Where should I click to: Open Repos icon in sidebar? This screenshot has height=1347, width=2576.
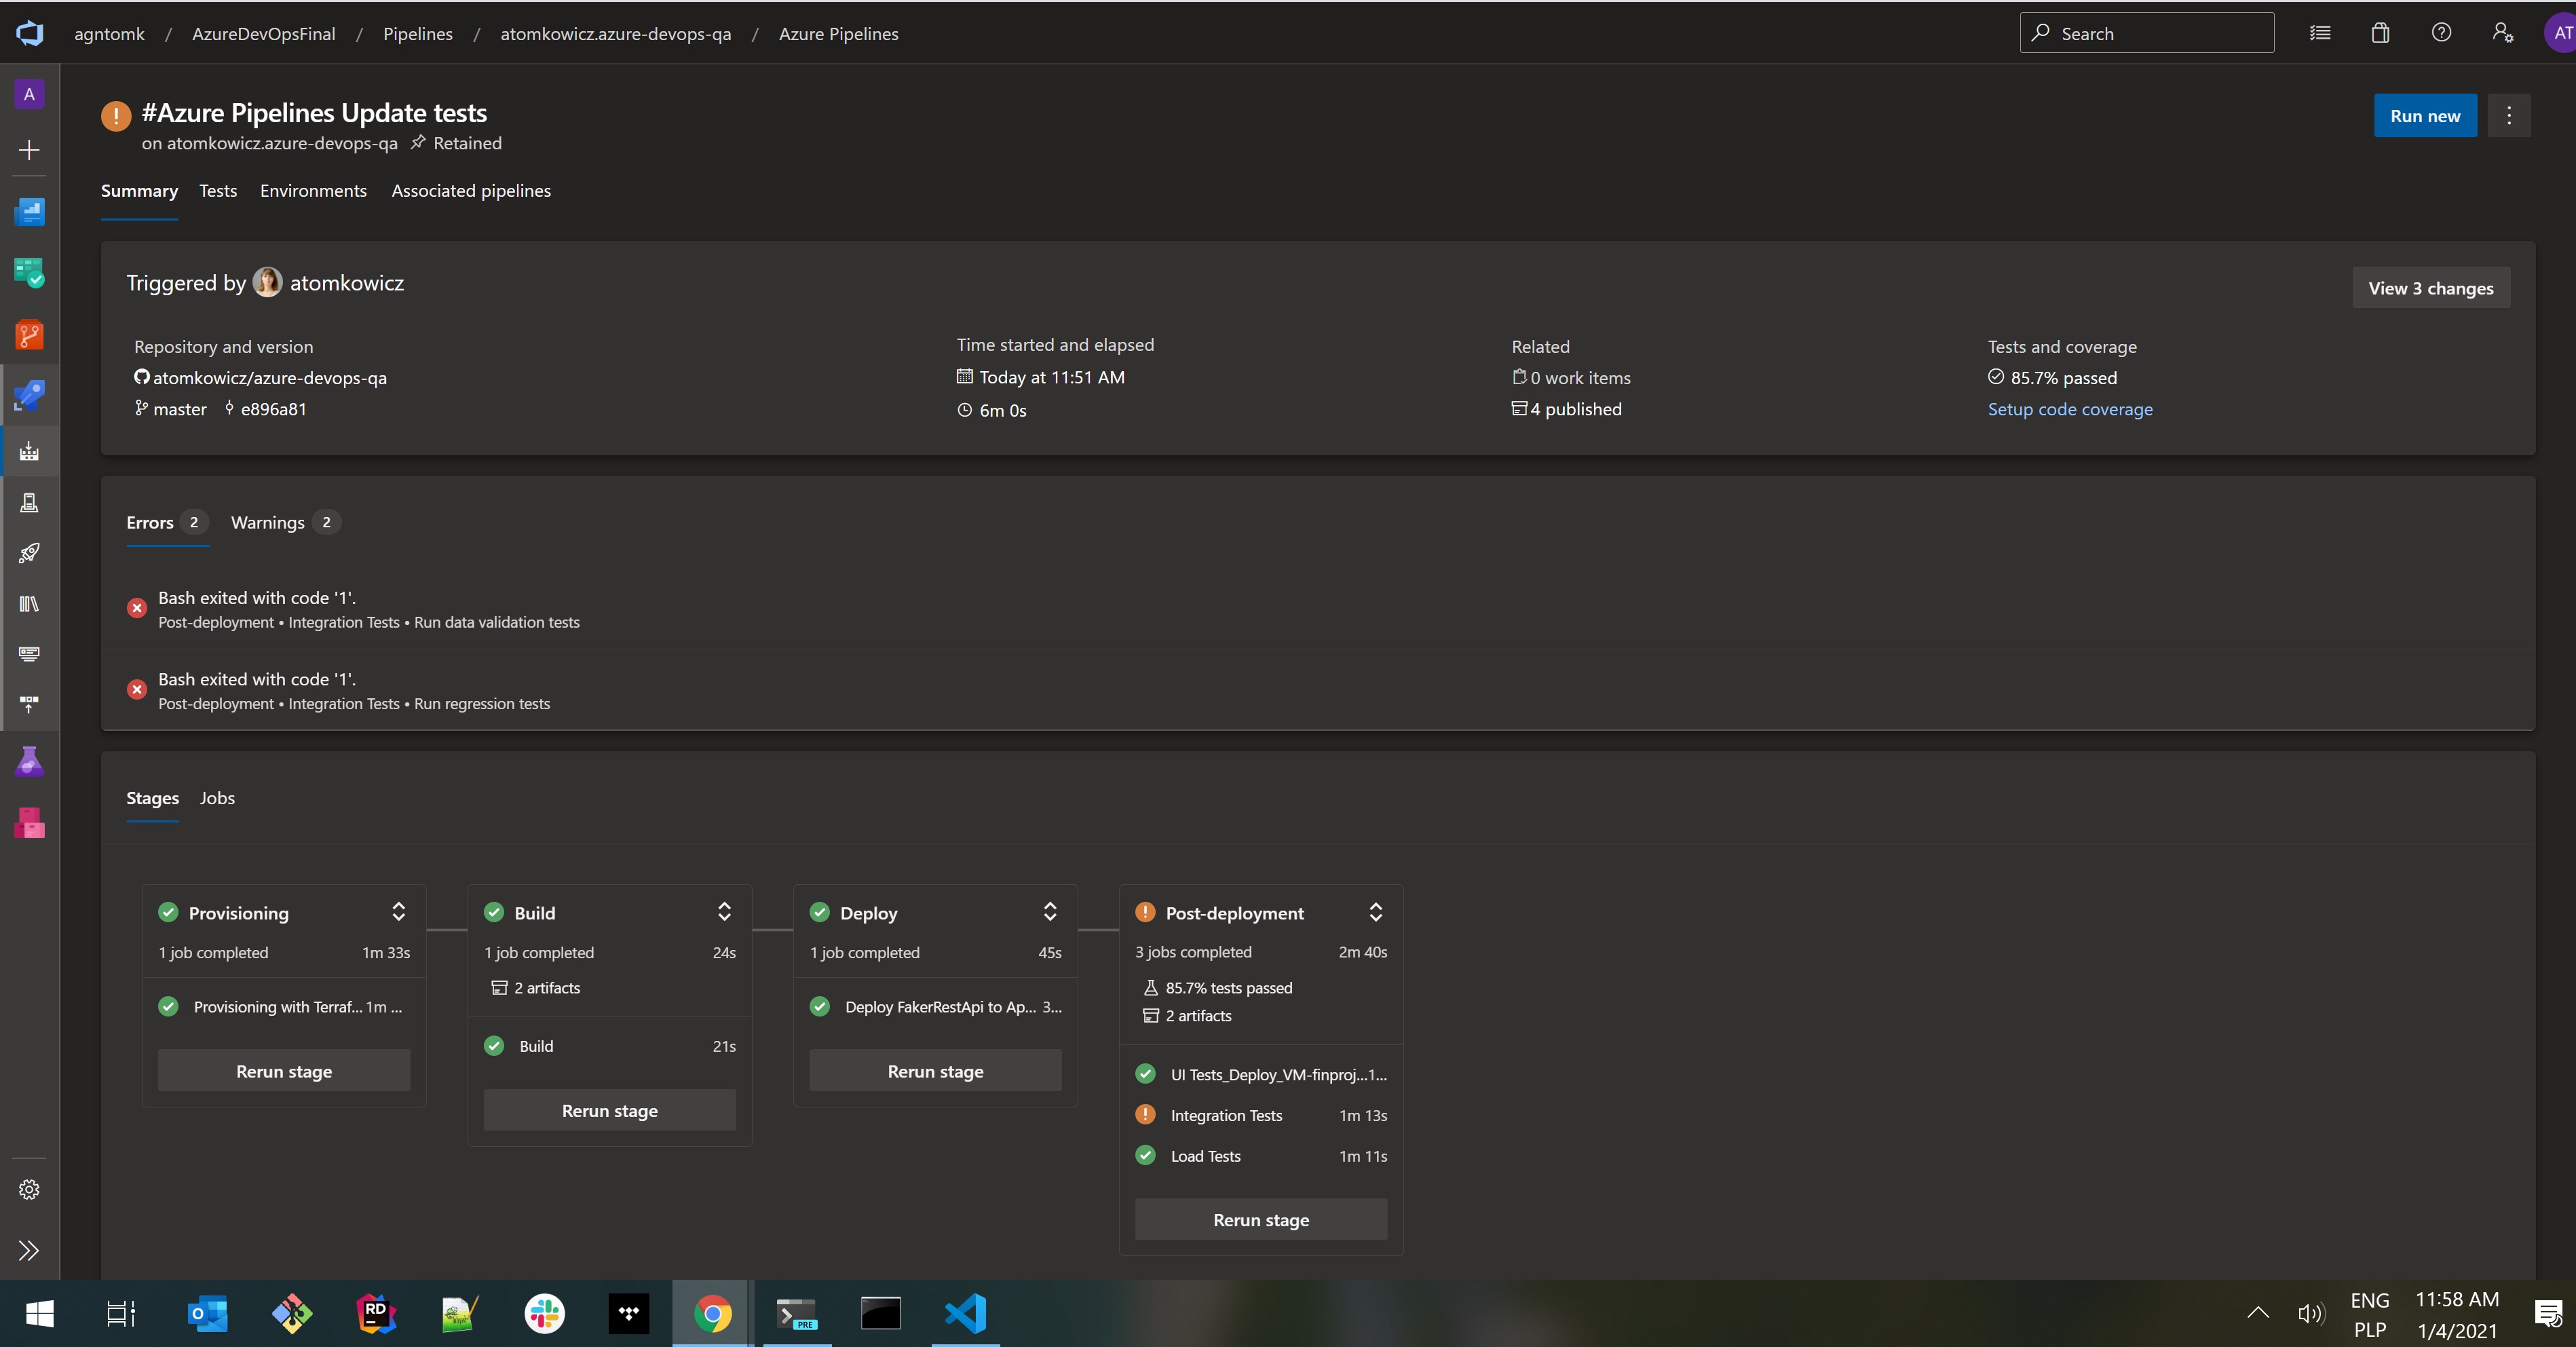click(29, 335)
